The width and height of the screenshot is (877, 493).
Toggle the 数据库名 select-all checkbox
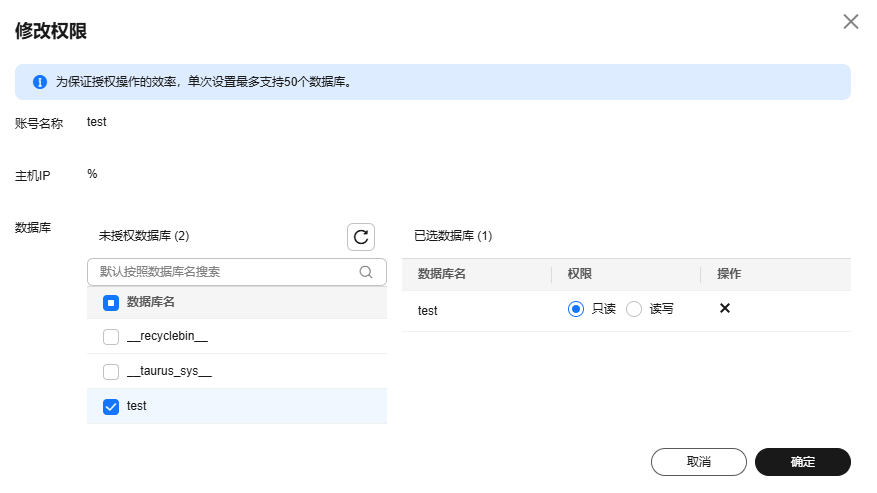coord(111,302)
